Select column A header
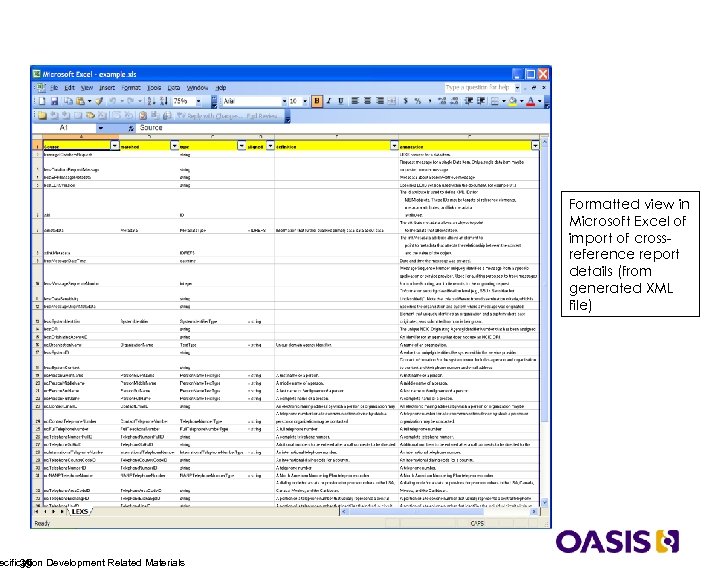 [x=81, y=136]
